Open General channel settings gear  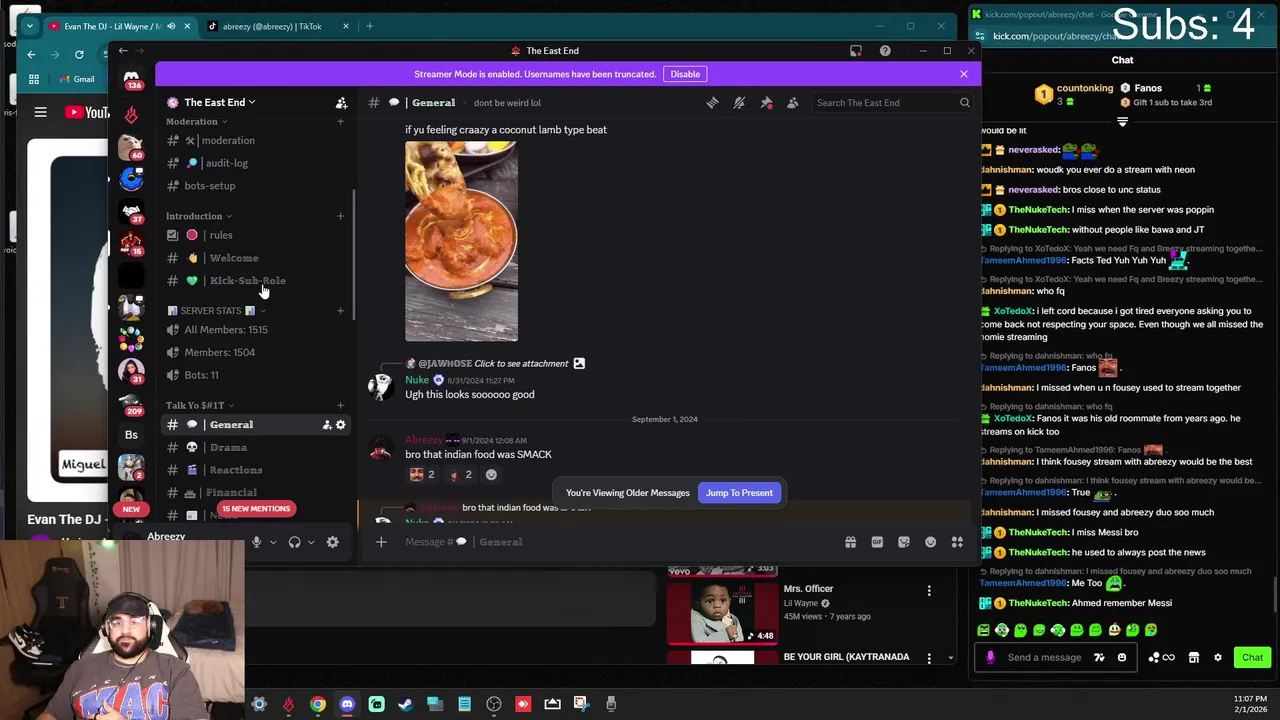pos(340,425)
